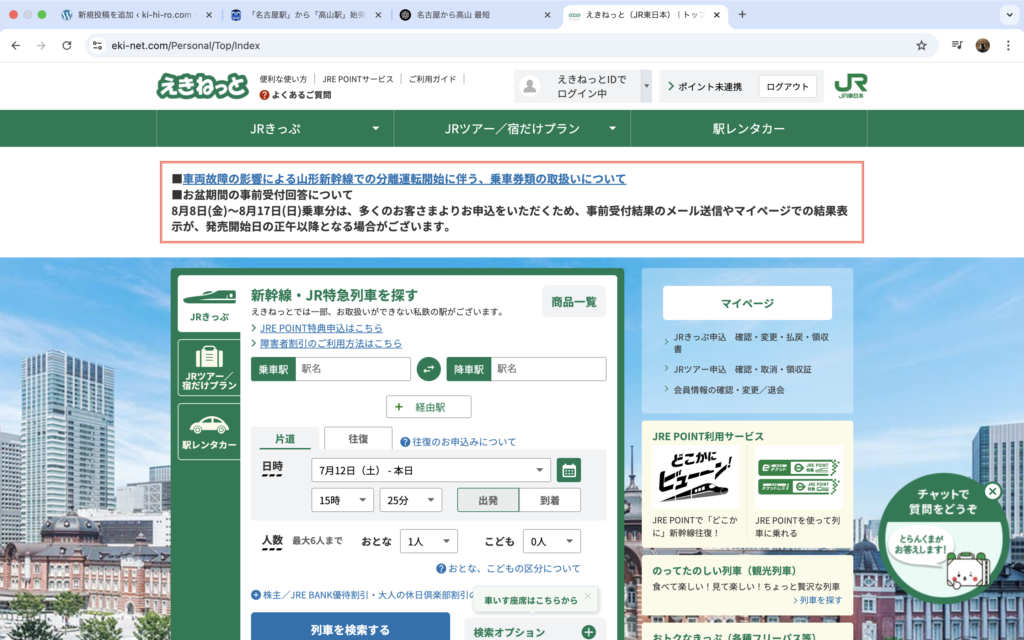
Task: Open a new browser tab
Action: click(742, 14)
